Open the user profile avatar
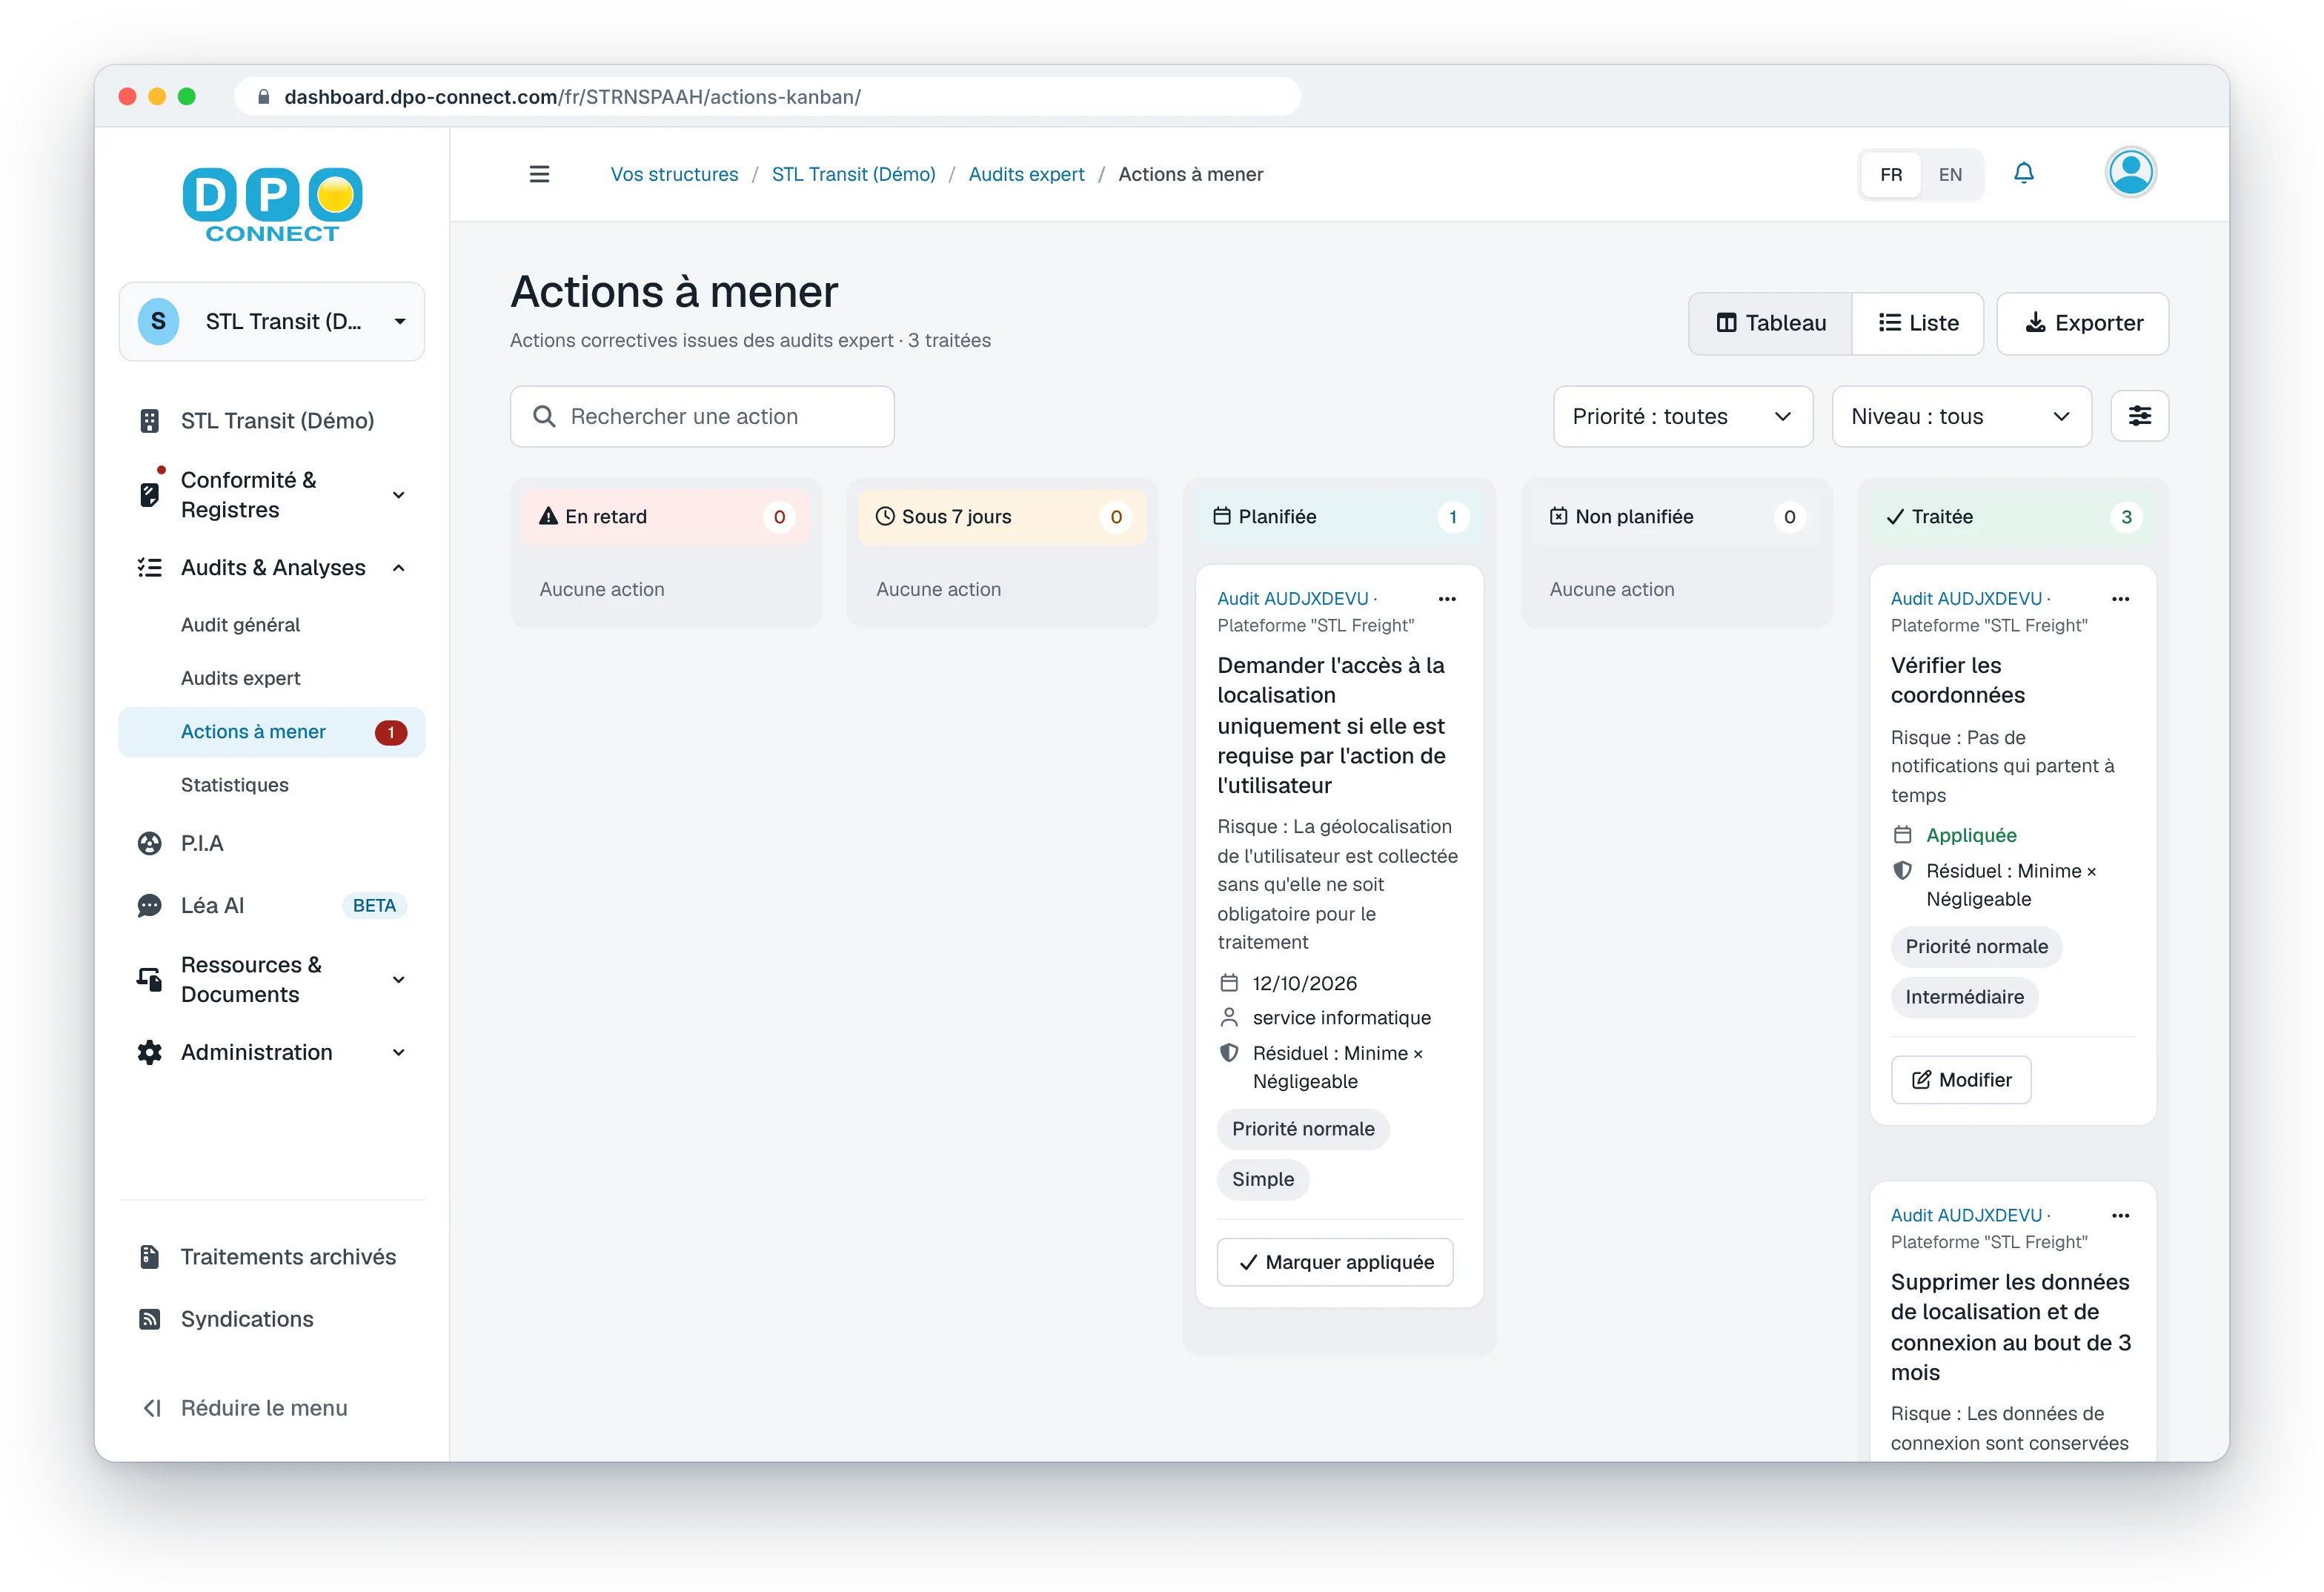The width and height of the screenshot is (2324, 1592). click(2130, 173)
